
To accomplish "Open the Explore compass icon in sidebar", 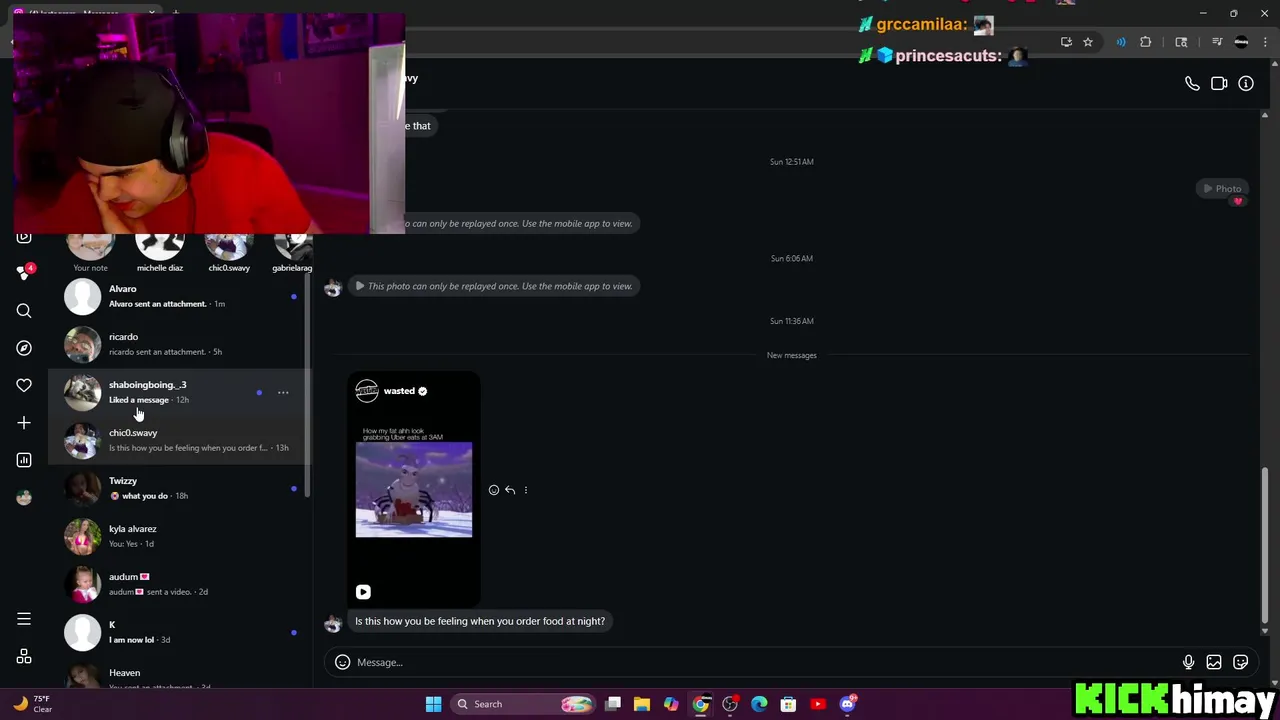I will coord(24,348).
